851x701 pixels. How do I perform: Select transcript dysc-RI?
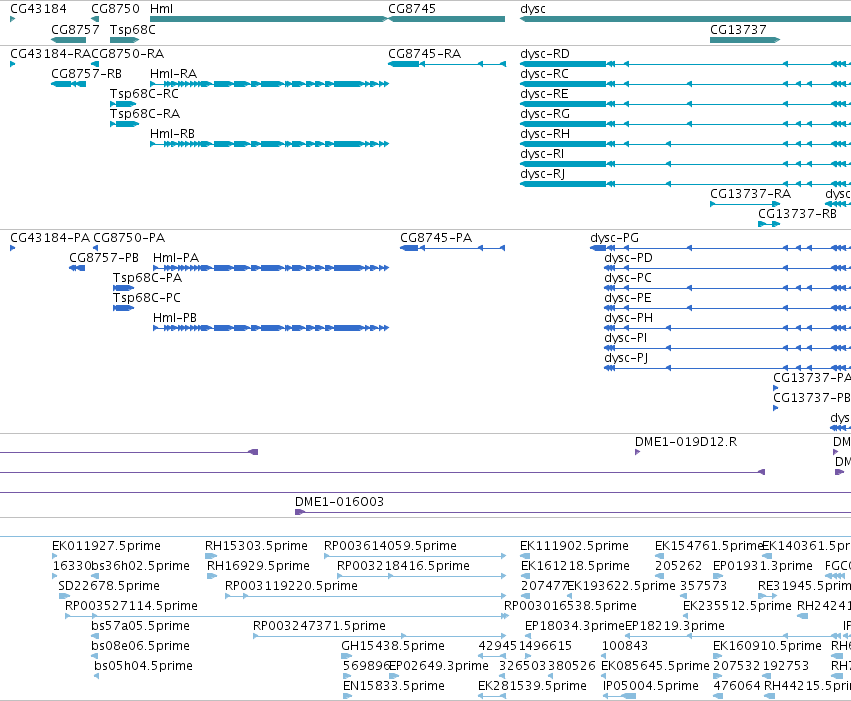coord(685,164)
